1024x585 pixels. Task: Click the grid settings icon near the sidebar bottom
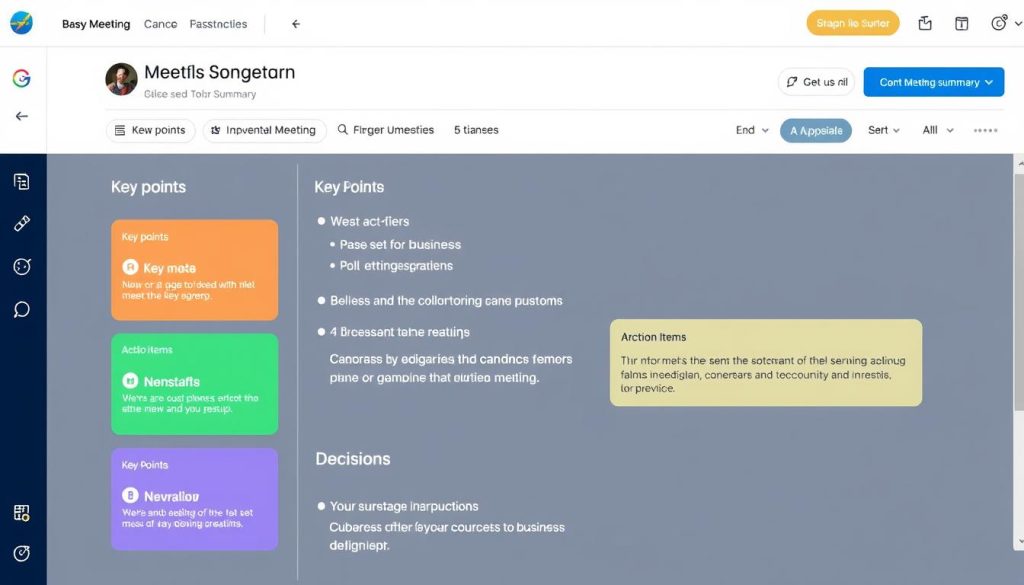pyautogui.click(x=22, y=512)
